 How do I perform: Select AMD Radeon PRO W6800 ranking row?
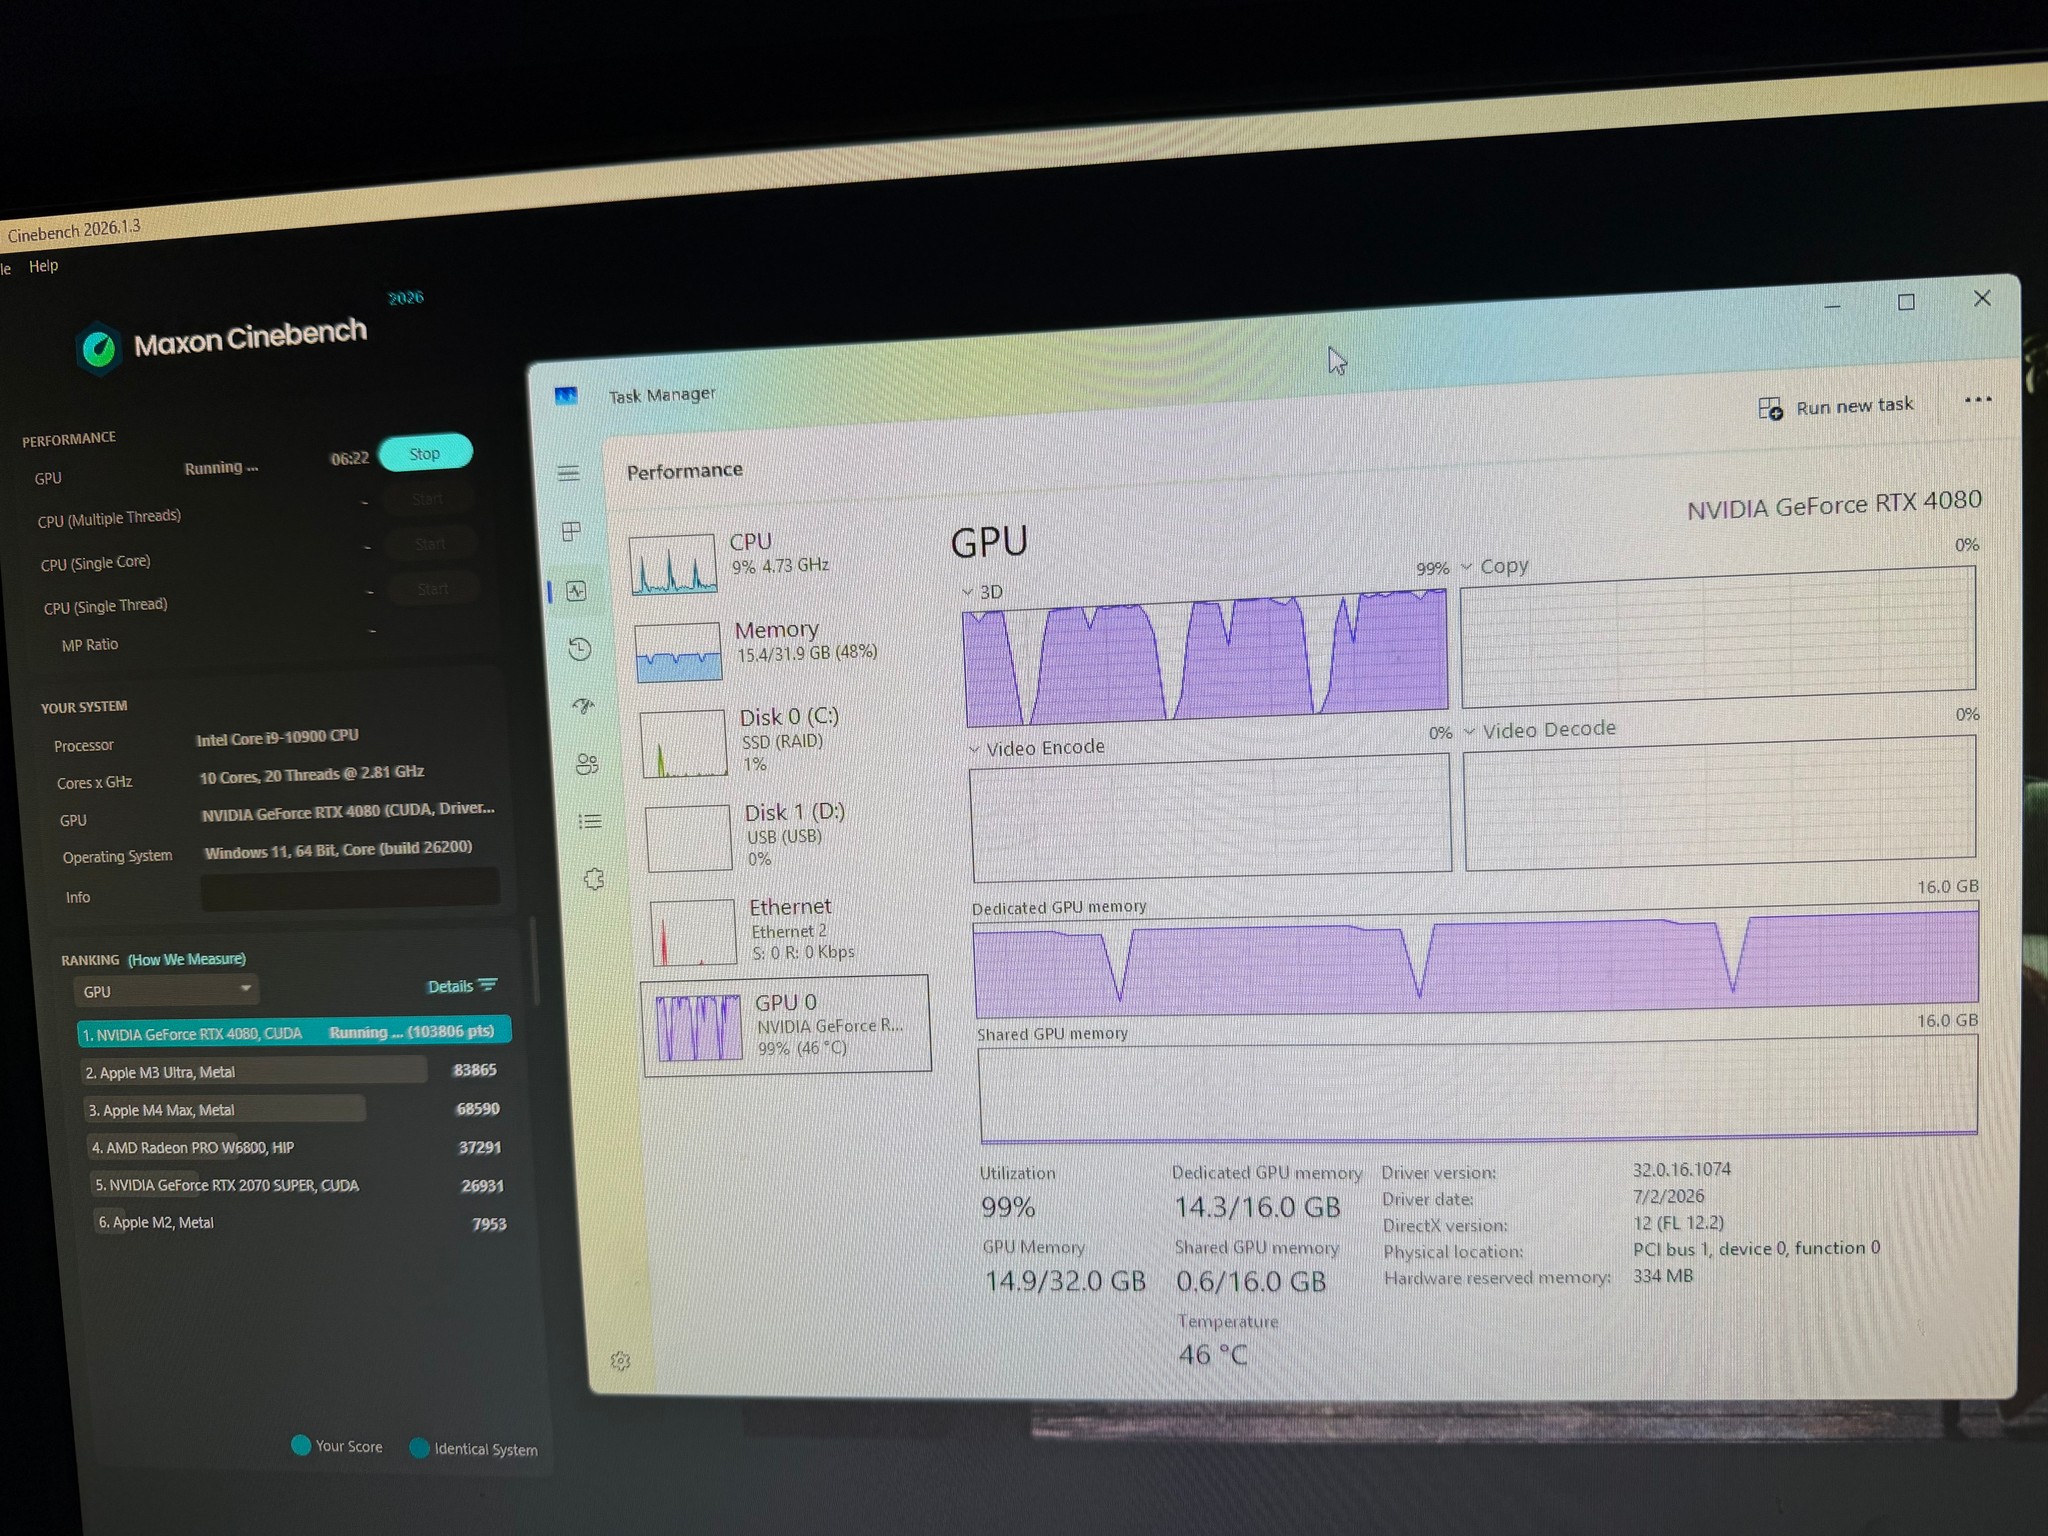coord(296,1147)
